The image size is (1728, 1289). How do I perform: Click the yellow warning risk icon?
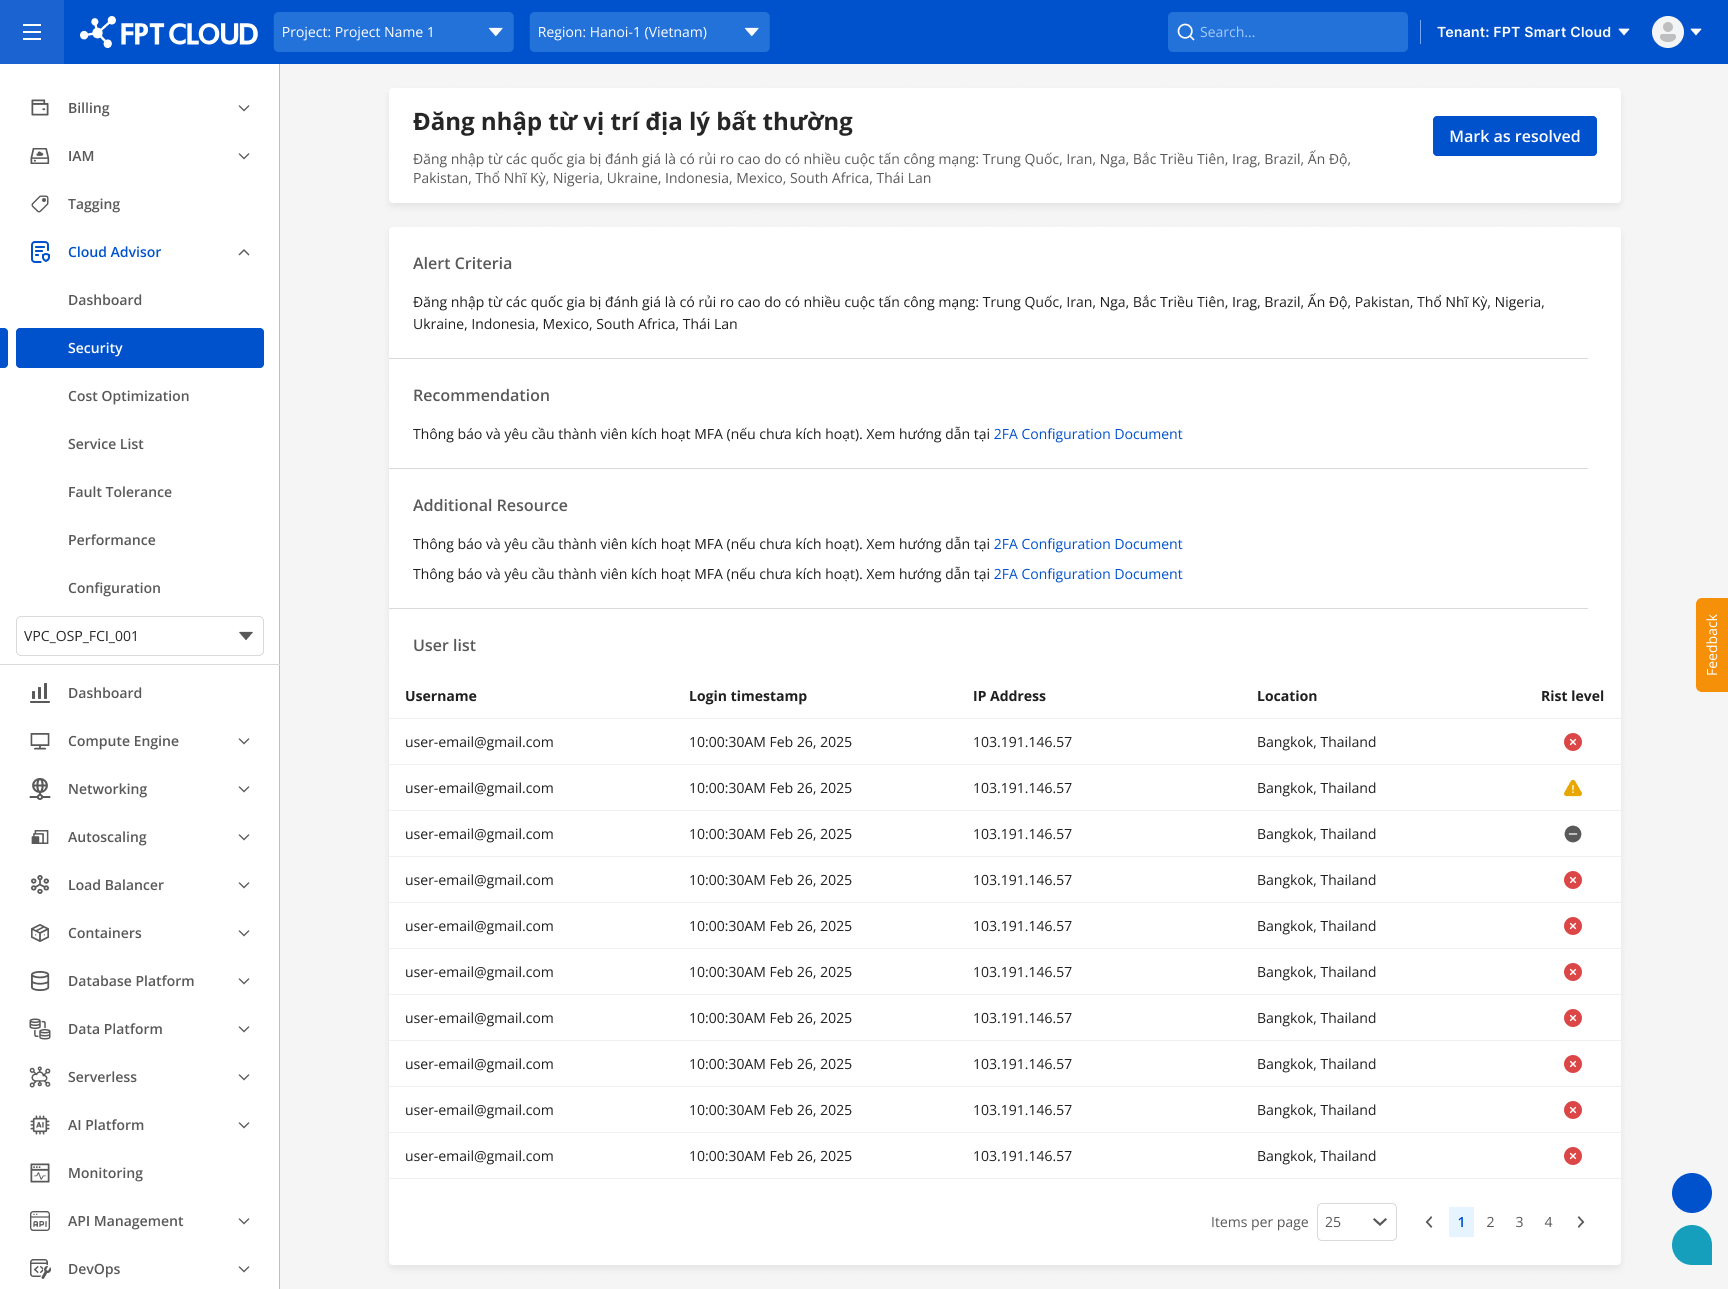(1573, 788)
